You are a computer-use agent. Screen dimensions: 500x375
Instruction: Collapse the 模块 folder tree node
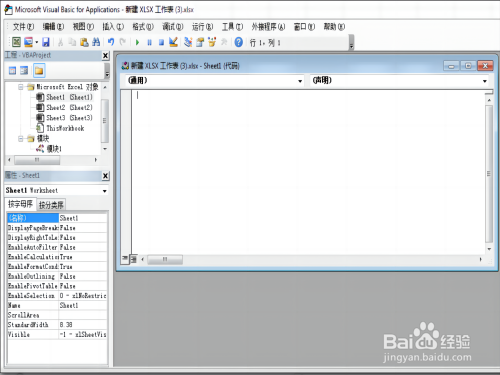[x=21, y=138]
